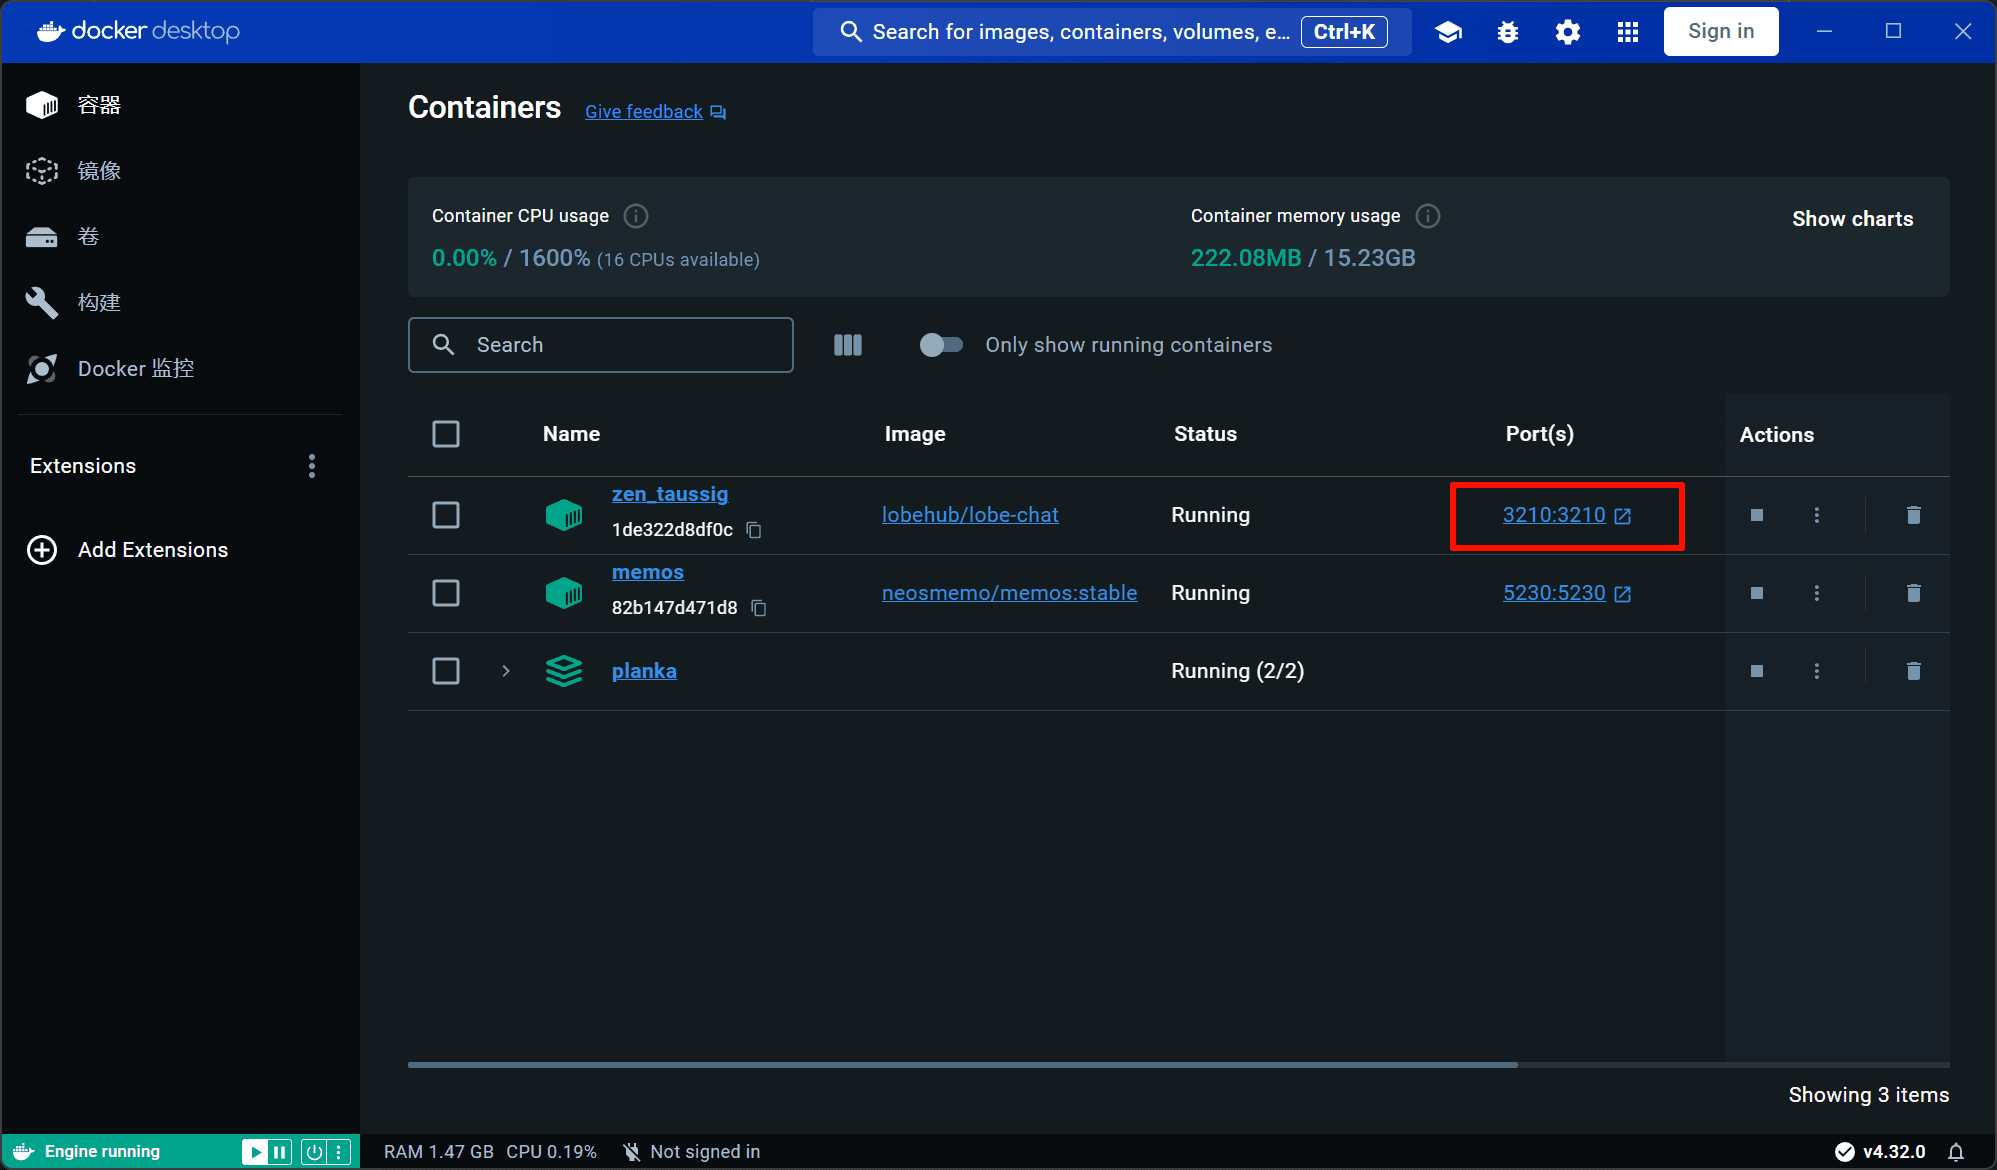Delete the memos container
Image resolution: width=1997 pixels, height=1170 pixels.
pos(1913,593)
